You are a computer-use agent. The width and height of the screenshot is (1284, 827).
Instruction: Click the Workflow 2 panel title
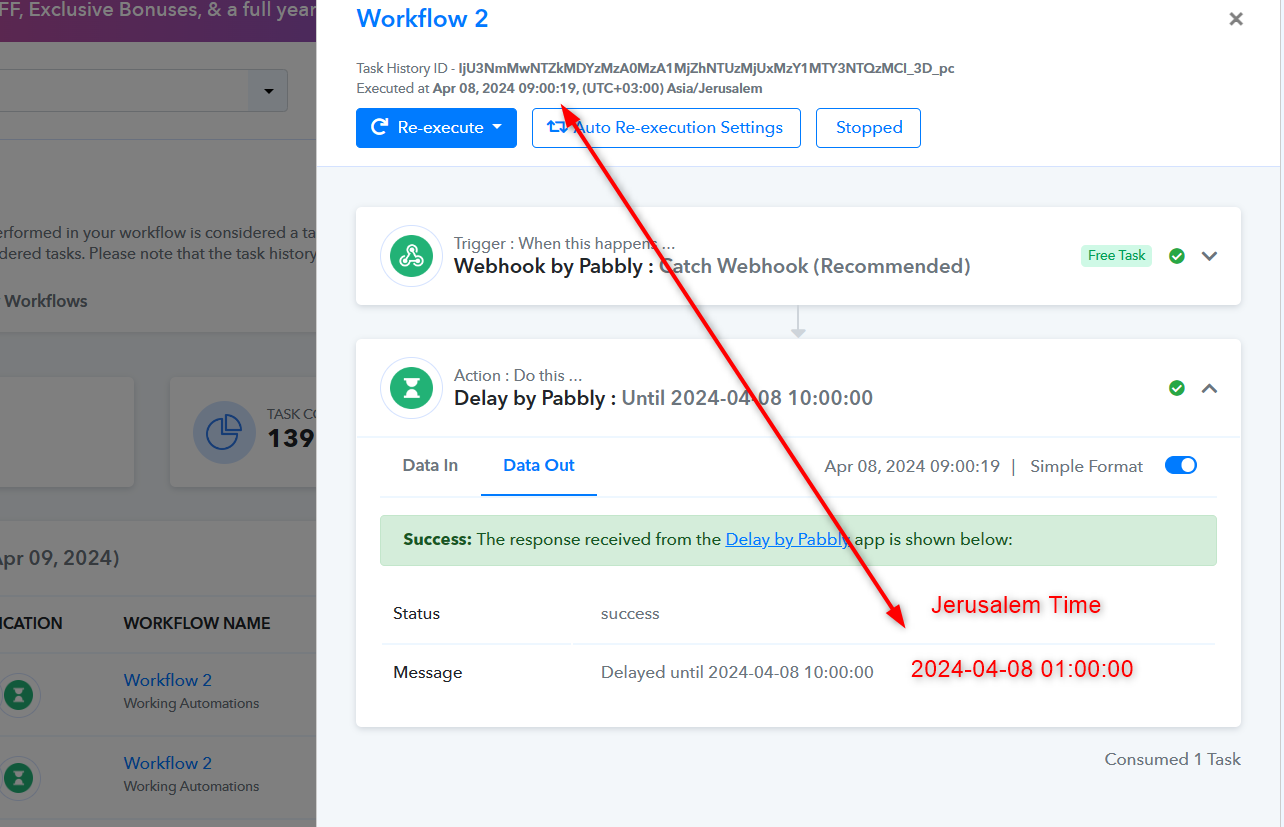tap(422, 19)
